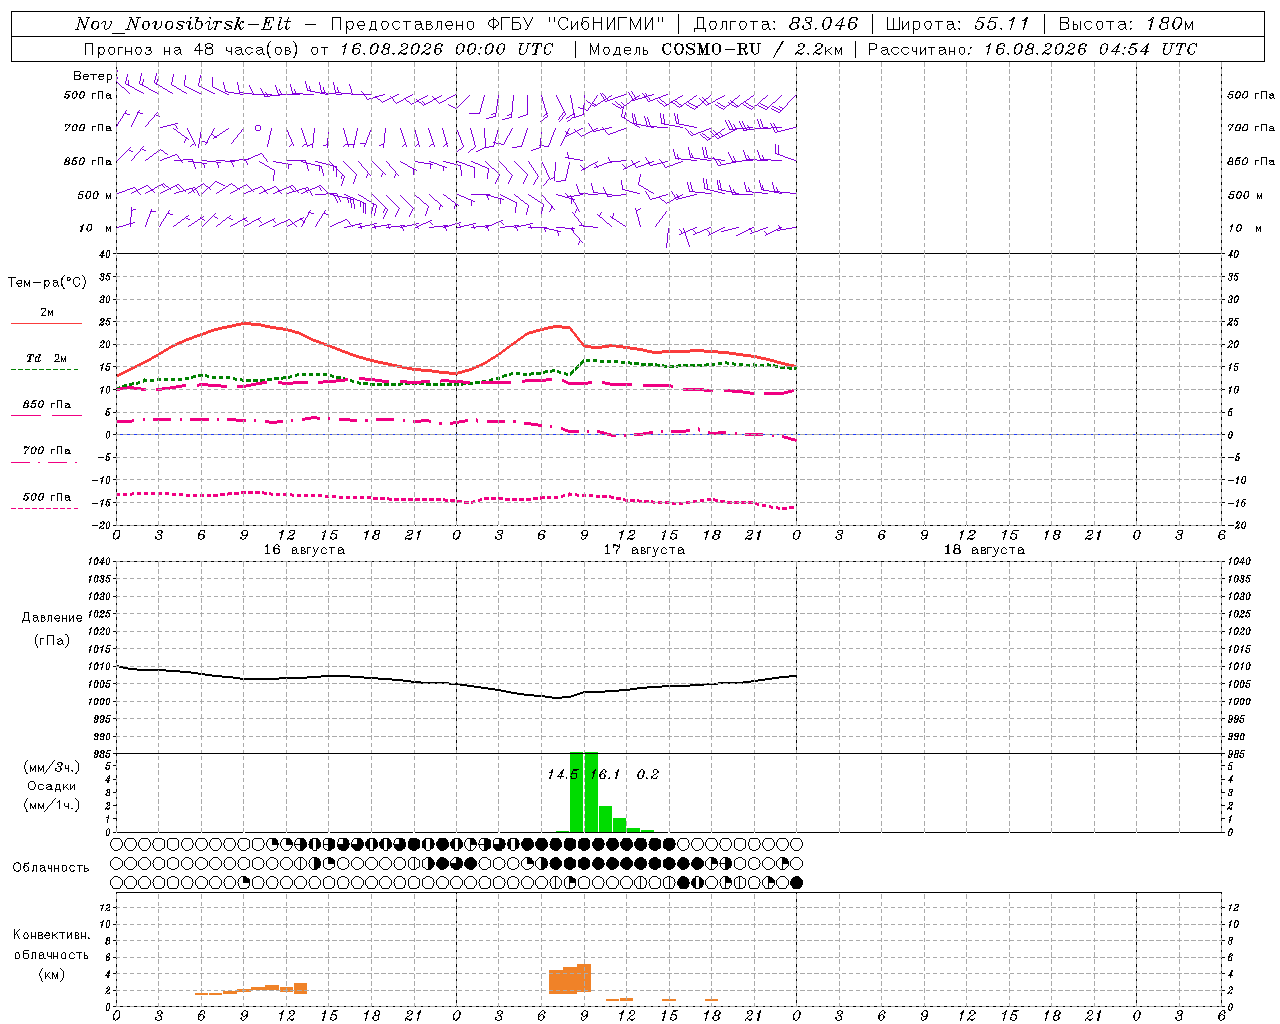Viewport: 1280px width, 1024px height.
Task: Click the 850 гПа temperature legend entry
Action: 46,408
